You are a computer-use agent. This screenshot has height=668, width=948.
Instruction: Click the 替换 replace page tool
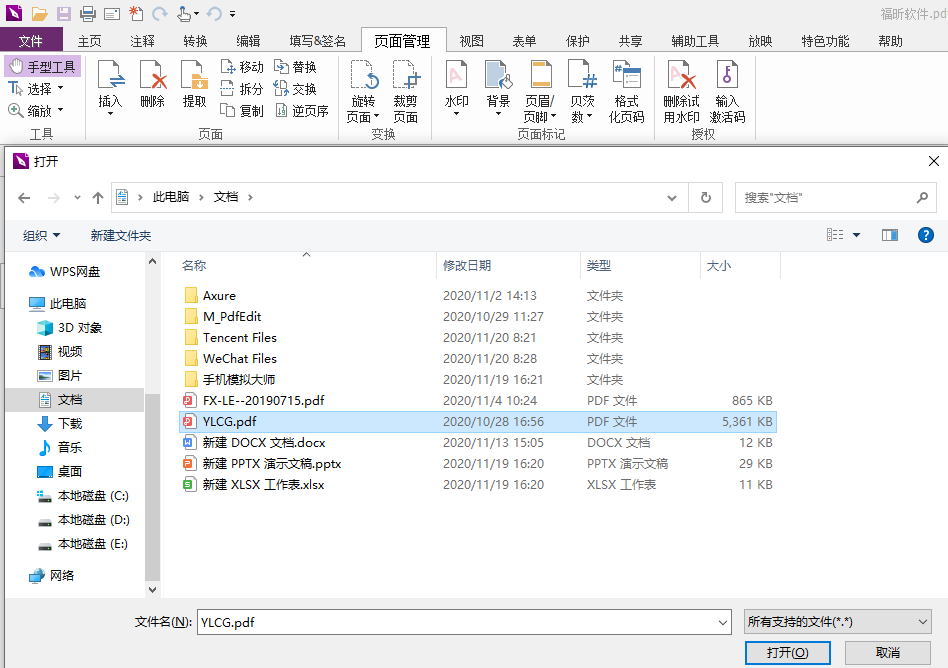pos(295,66)
